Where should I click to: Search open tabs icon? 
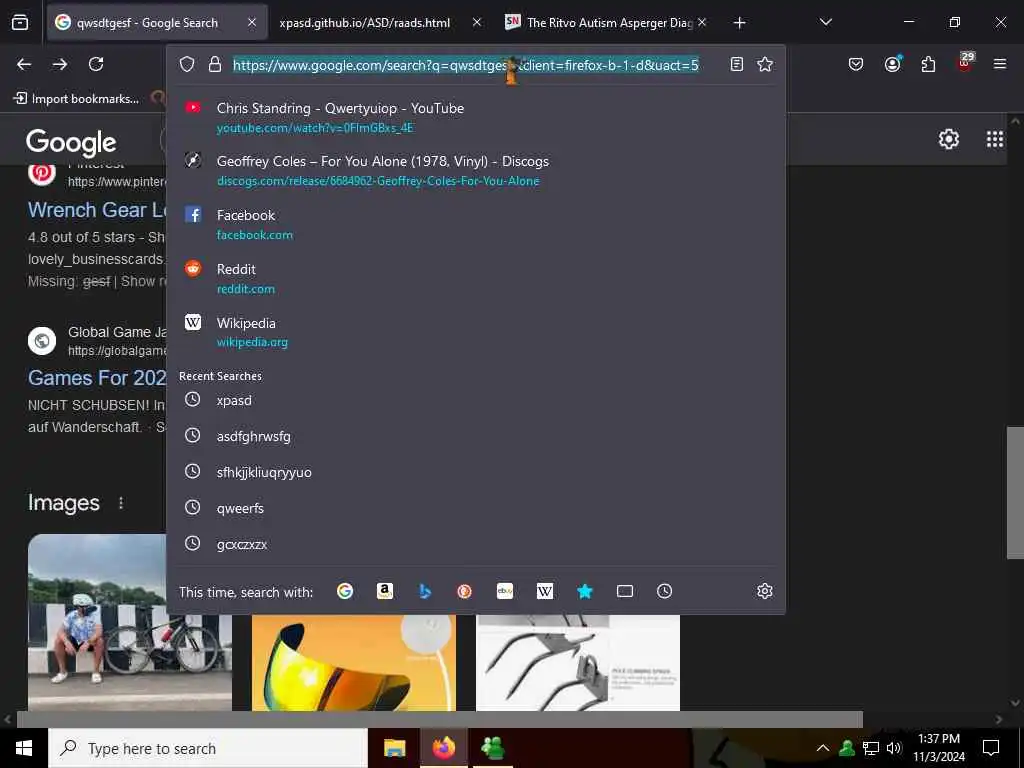tap(625, 591)
